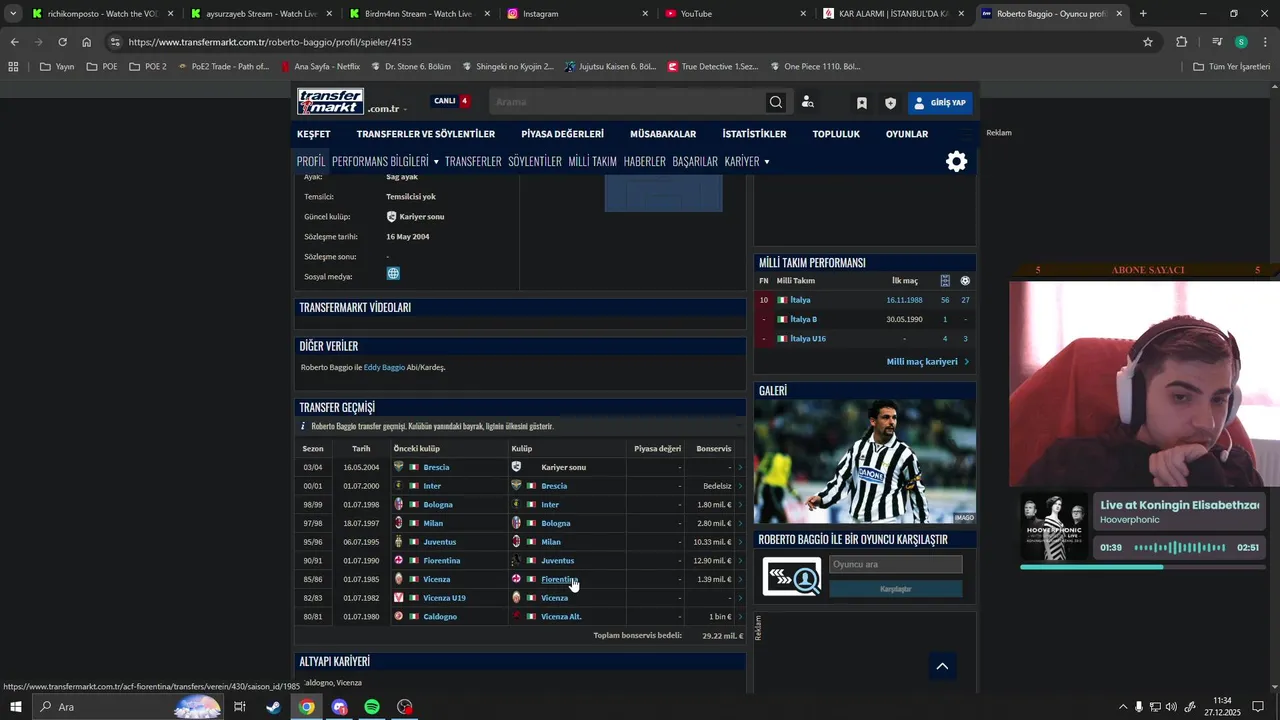Click the Juventus crest in the 90/91 row
The height and width of the screenshot is (720, 1280).
point(516,560)
